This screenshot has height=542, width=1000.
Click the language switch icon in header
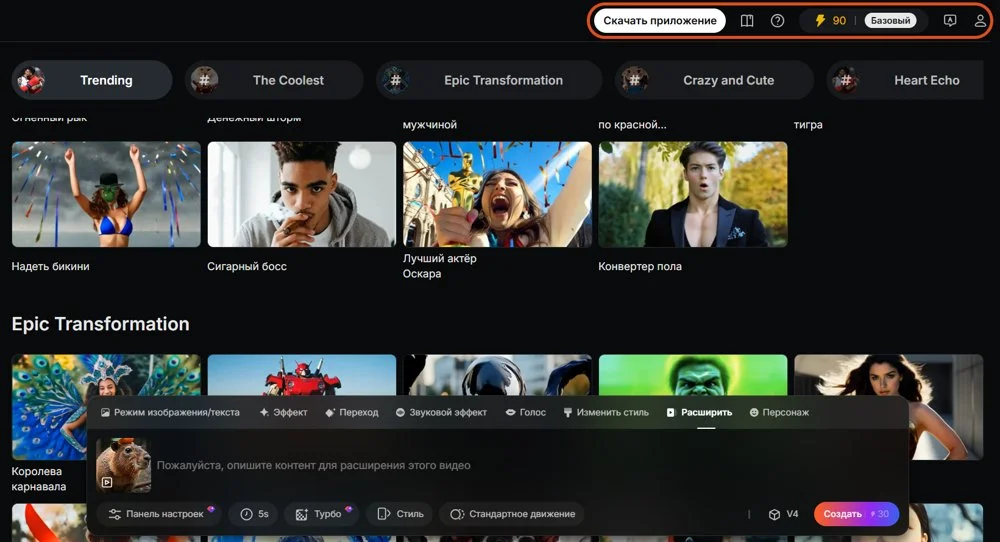click(x=950, y=21)
